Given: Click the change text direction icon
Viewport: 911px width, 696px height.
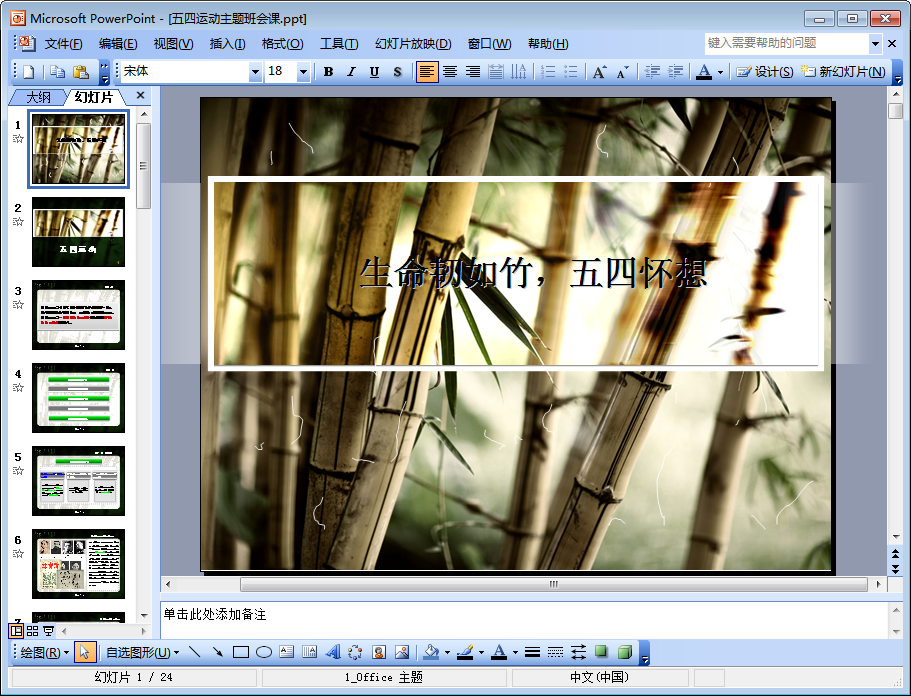Looking at the screenshot, I should (x=518, y=71).
